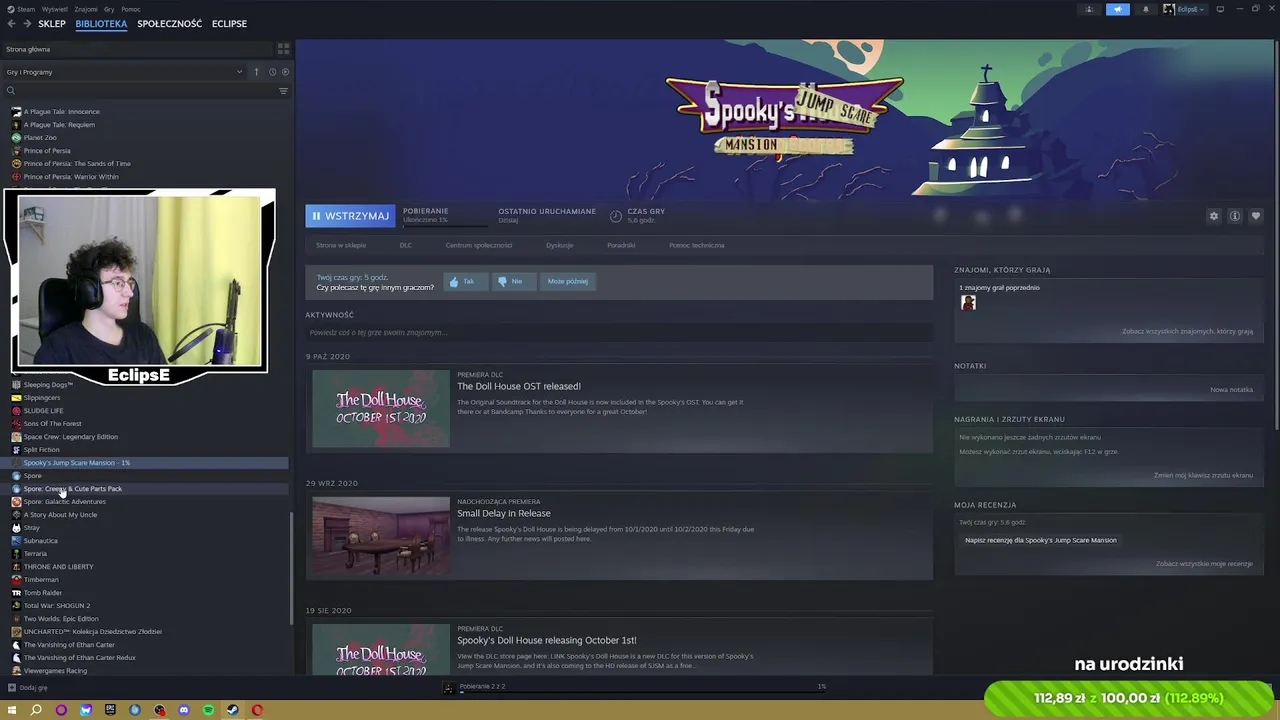Select Split Fiction in game list
Screen dimensions: 1280x720
[x=41, y=450]
